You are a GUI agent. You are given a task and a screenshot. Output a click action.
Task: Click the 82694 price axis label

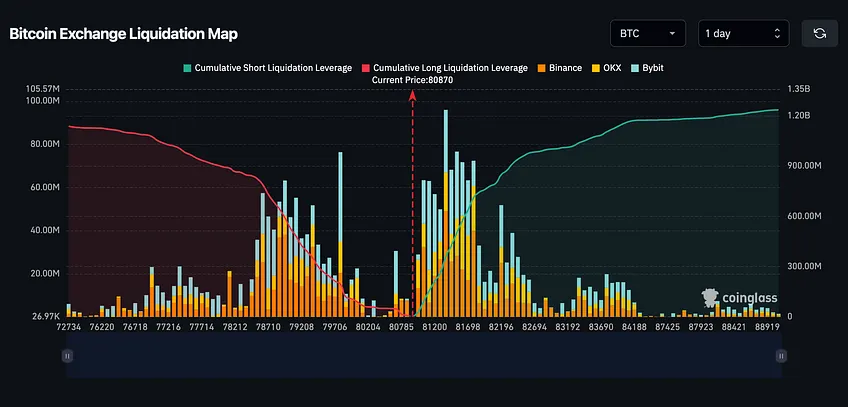coord(535,328)
